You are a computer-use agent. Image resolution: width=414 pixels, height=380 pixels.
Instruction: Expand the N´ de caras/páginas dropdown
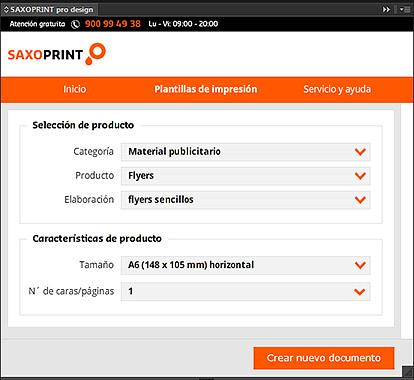(x=246, y=291)
